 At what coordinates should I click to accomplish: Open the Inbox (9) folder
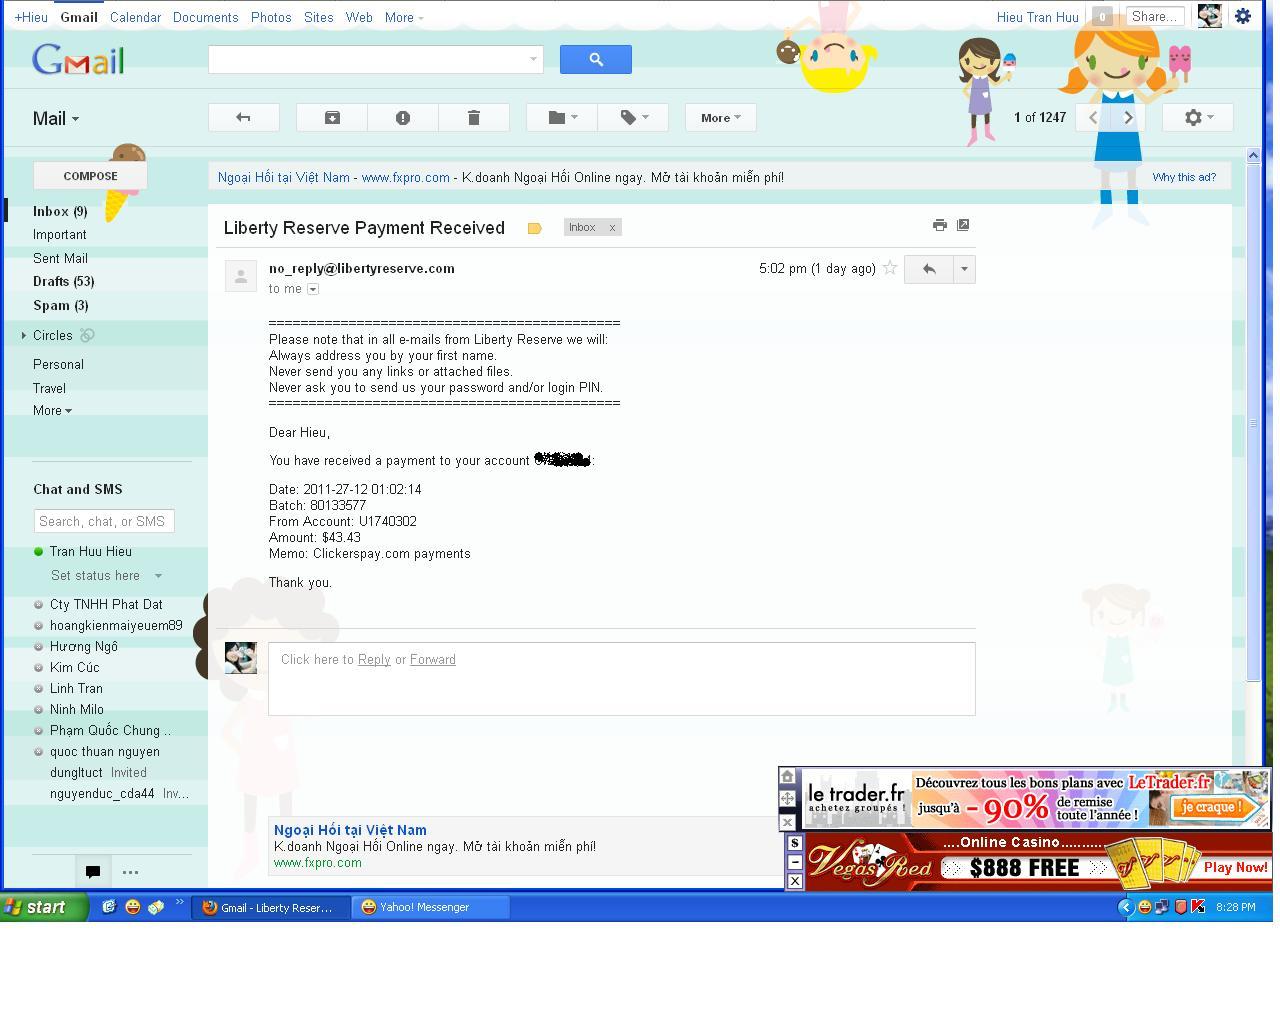tap(60, 211)
